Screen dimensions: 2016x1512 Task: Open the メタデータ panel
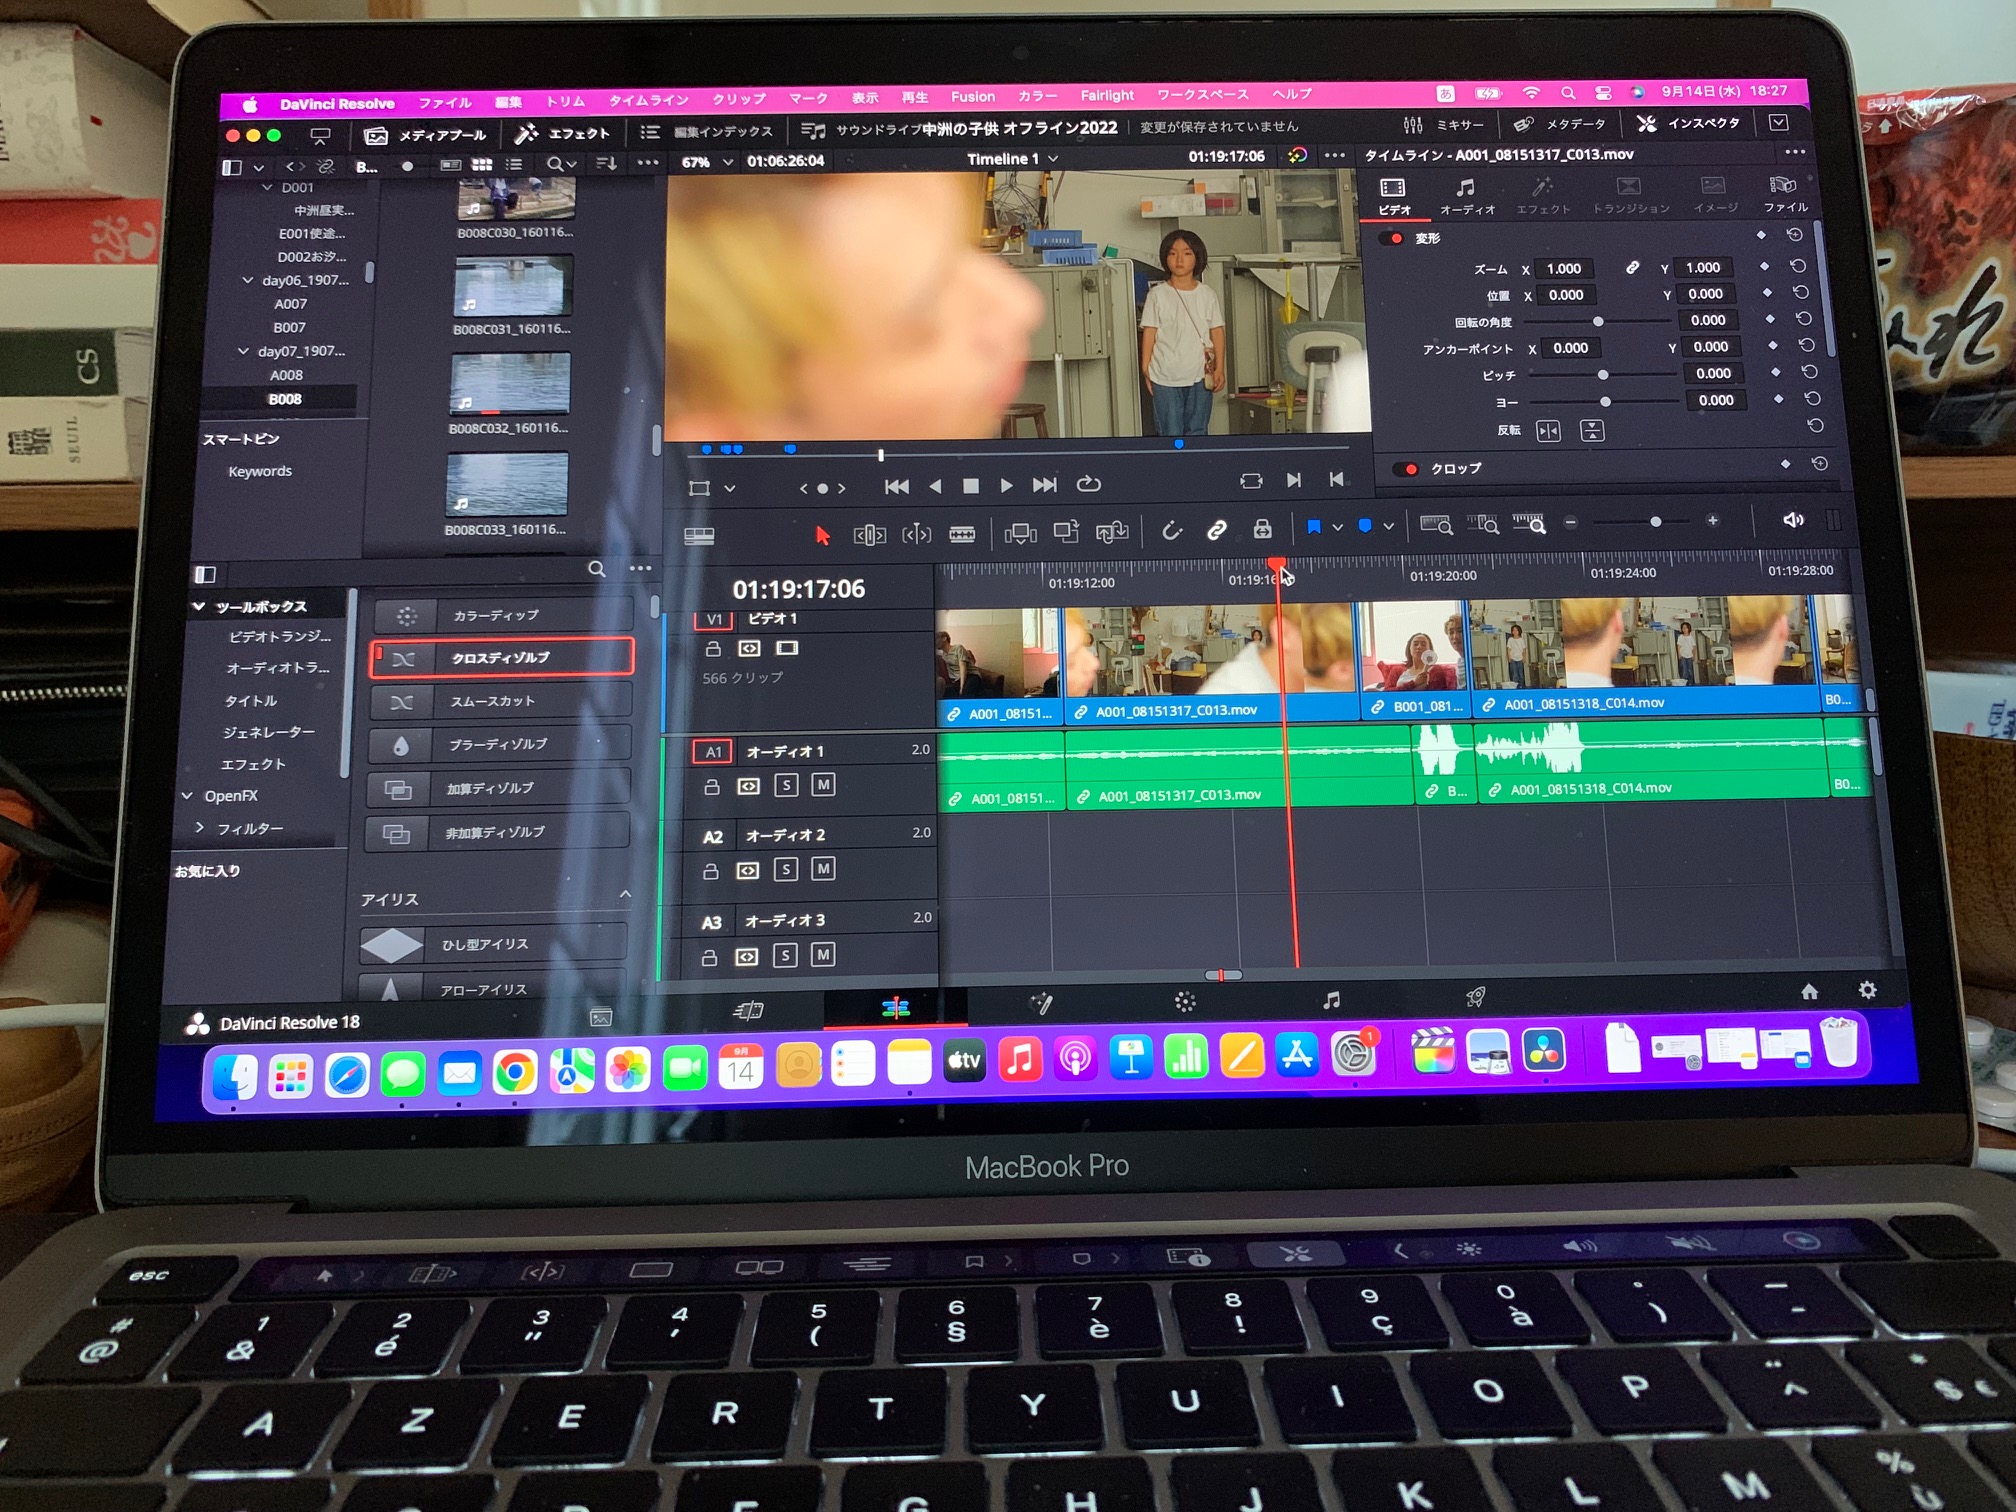tap(1559, 124)
